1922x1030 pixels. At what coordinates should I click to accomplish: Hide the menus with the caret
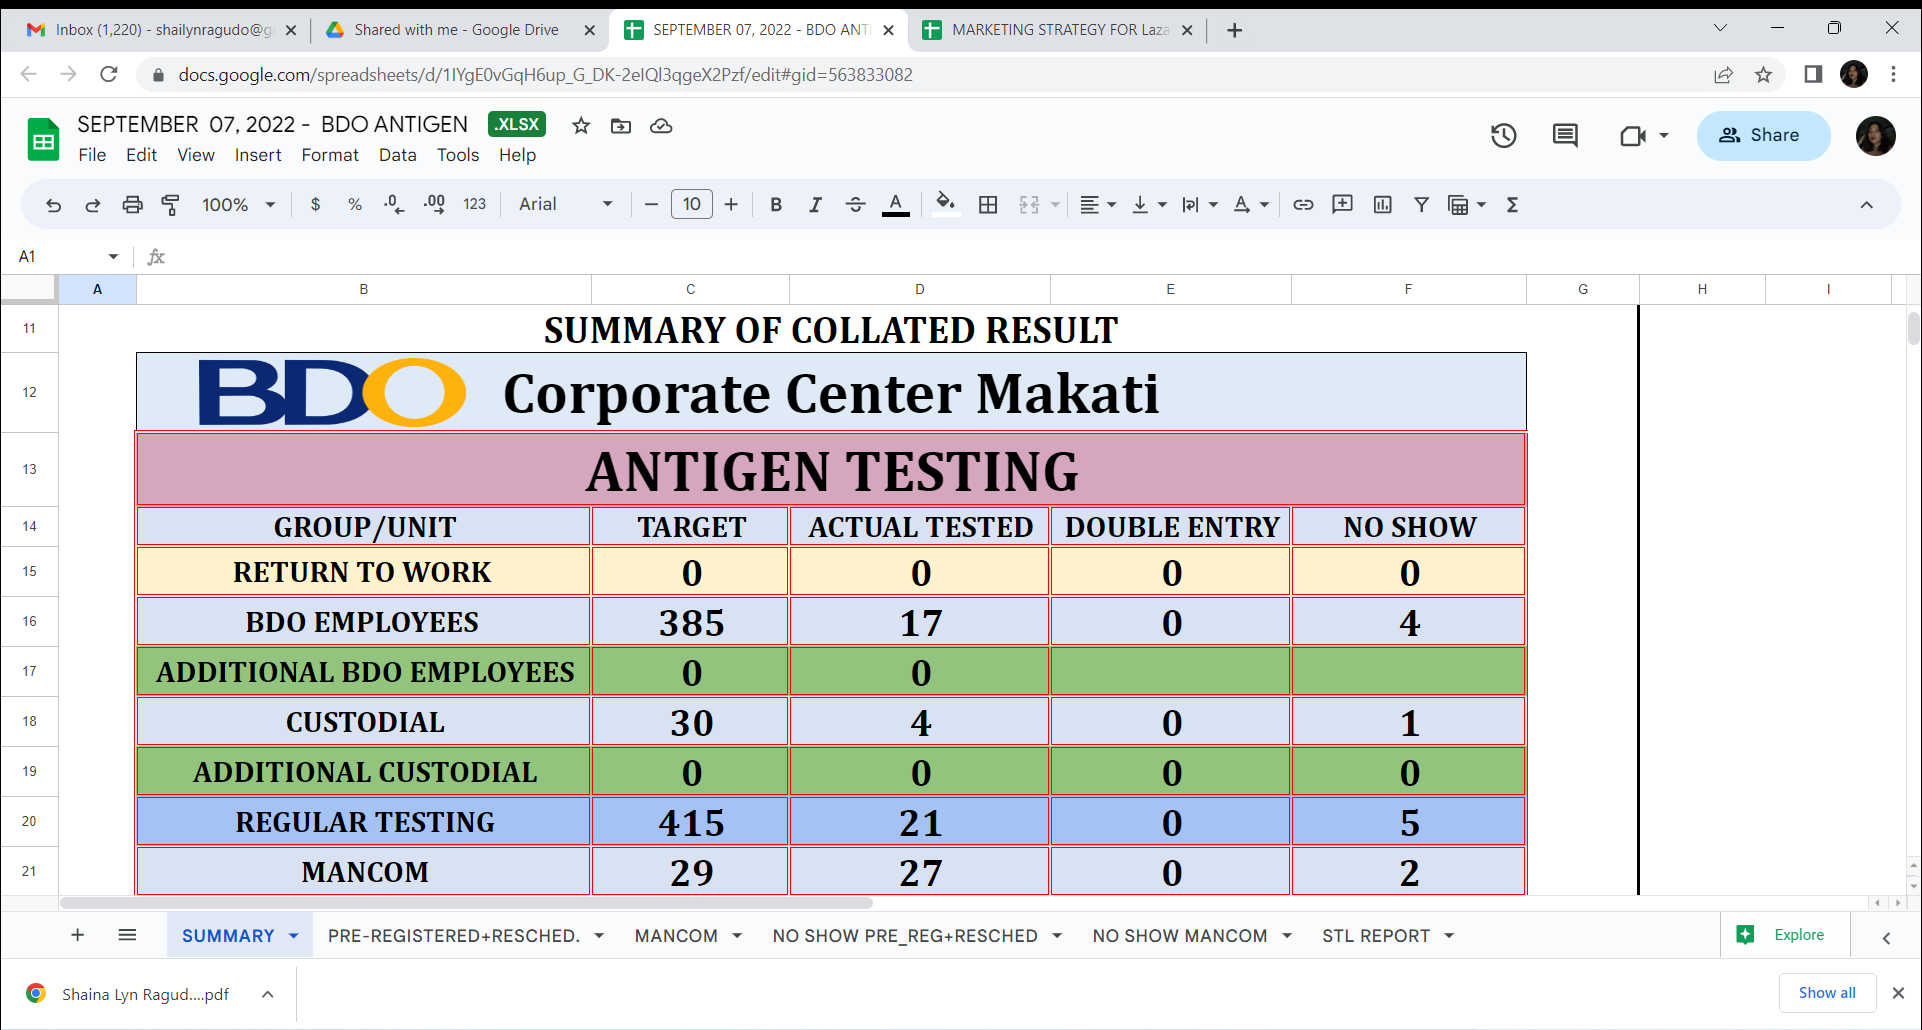coord(1866,205)
